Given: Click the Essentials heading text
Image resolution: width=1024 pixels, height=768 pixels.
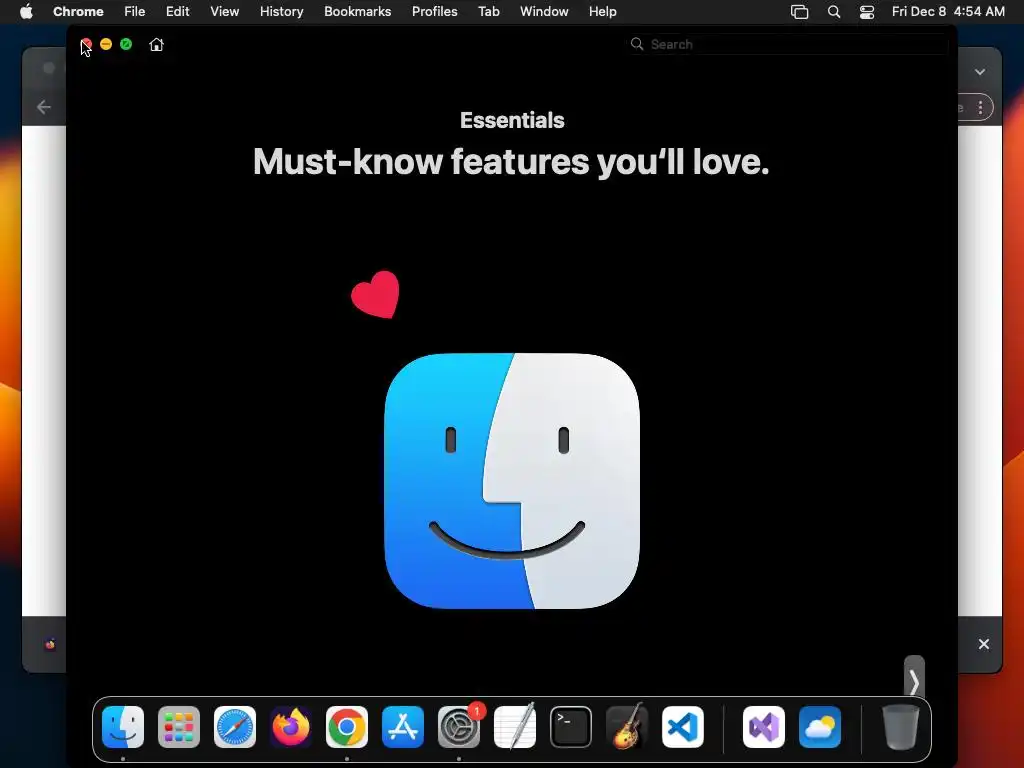Looking at the screenshot, I should [x=512, y=120].
